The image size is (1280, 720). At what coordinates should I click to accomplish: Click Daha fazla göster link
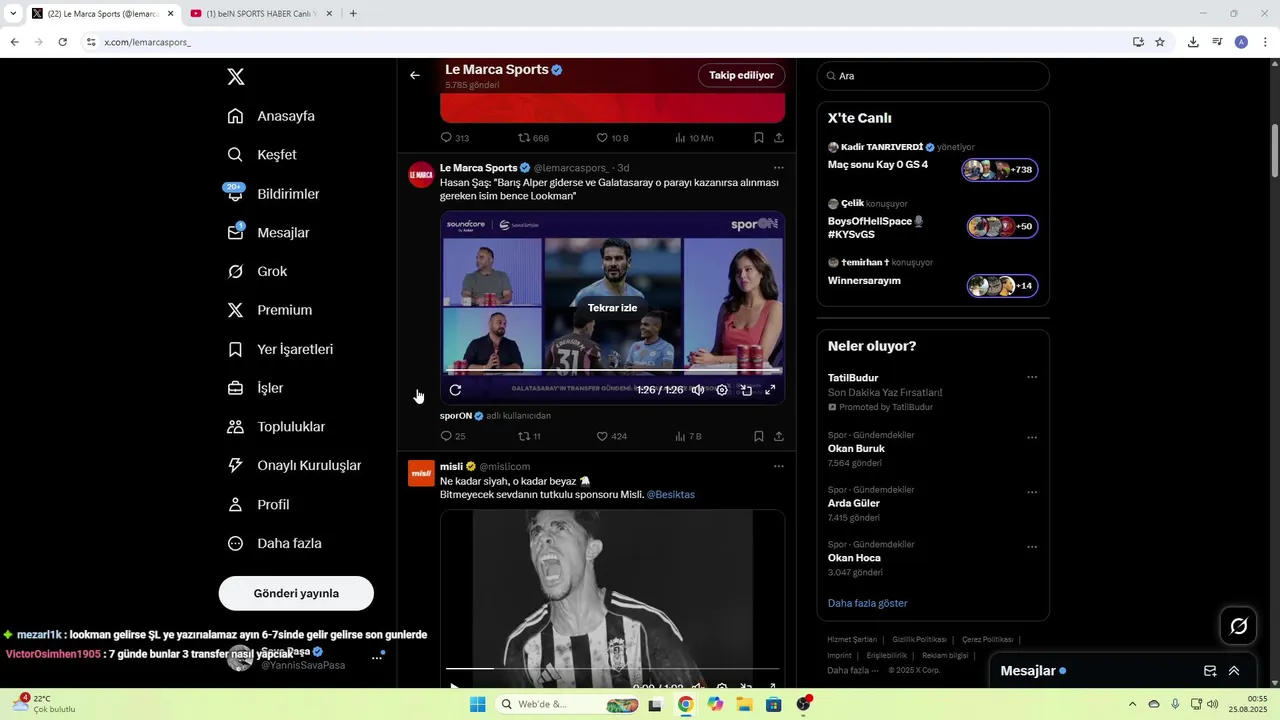tap(868, 604)
